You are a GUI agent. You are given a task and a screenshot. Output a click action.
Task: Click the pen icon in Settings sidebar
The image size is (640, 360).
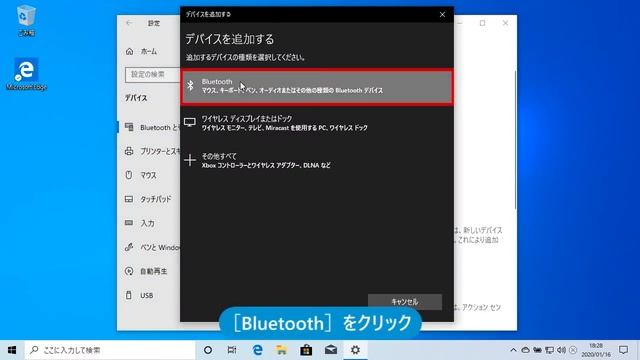(129, 247)
